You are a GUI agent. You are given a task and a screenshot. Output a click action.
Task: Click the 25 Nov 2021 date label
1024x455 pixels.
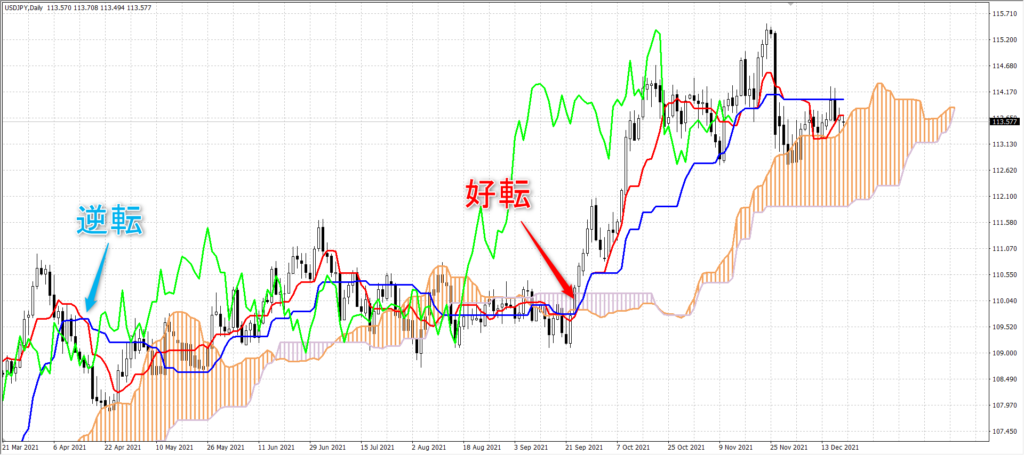pyautogui.click(x=787, y=448)
